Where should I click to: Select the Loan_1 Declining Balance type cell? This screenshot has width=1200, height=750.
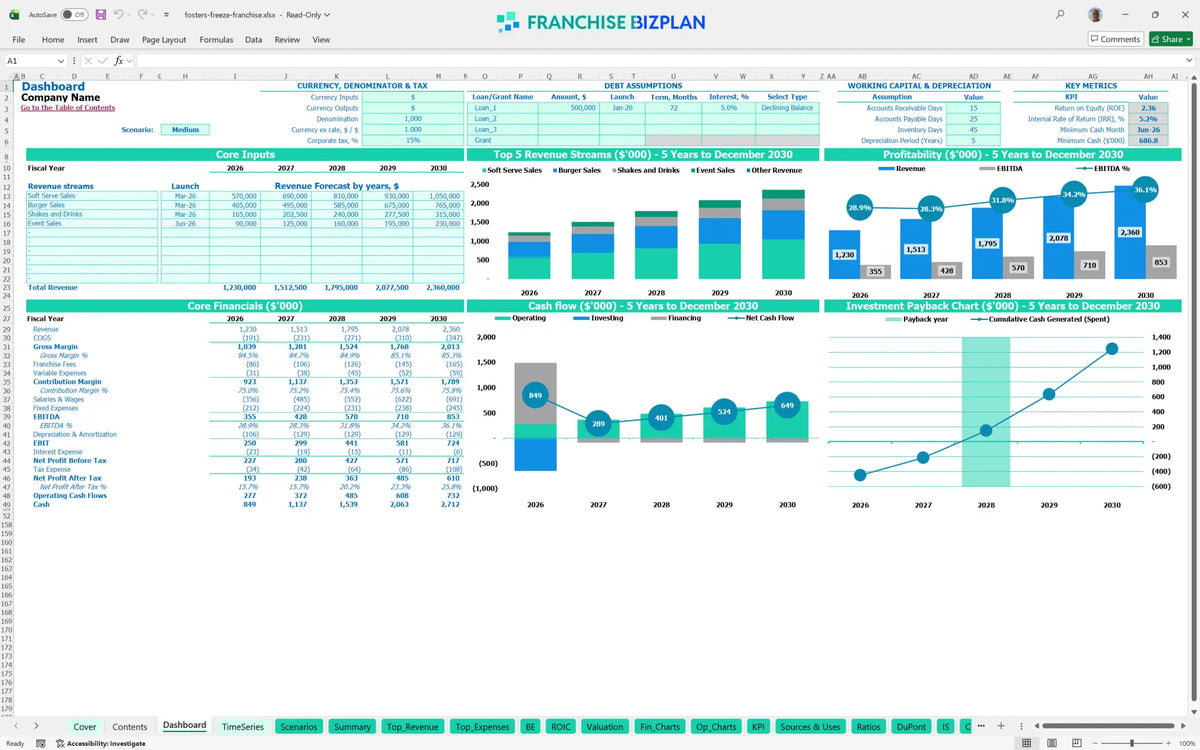click(787, 108)
